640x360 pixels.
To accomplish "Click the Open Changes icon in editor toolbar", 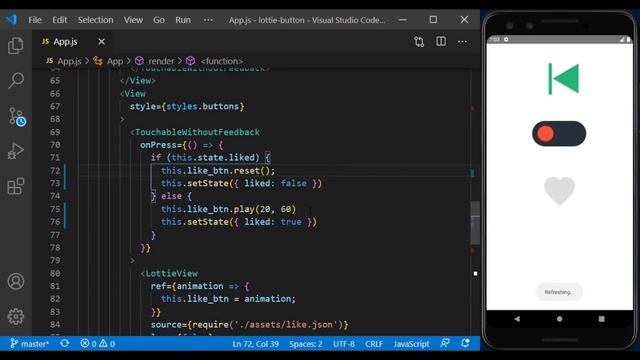I will coord(419,42).
